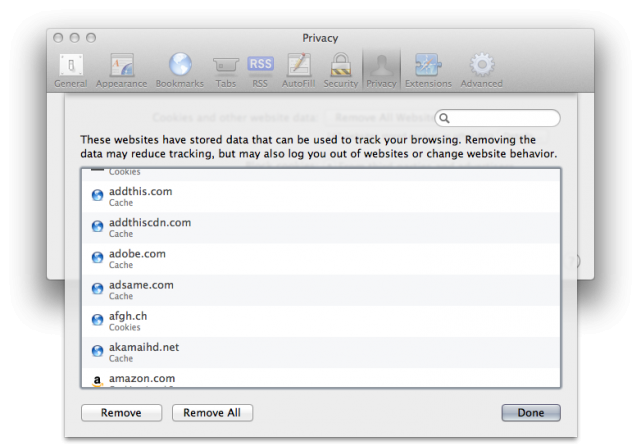Image resolution: width=640 pixels, height=446 pixels.
Task: Click the globe icon next to adsame.com
Action: point(97,288)
